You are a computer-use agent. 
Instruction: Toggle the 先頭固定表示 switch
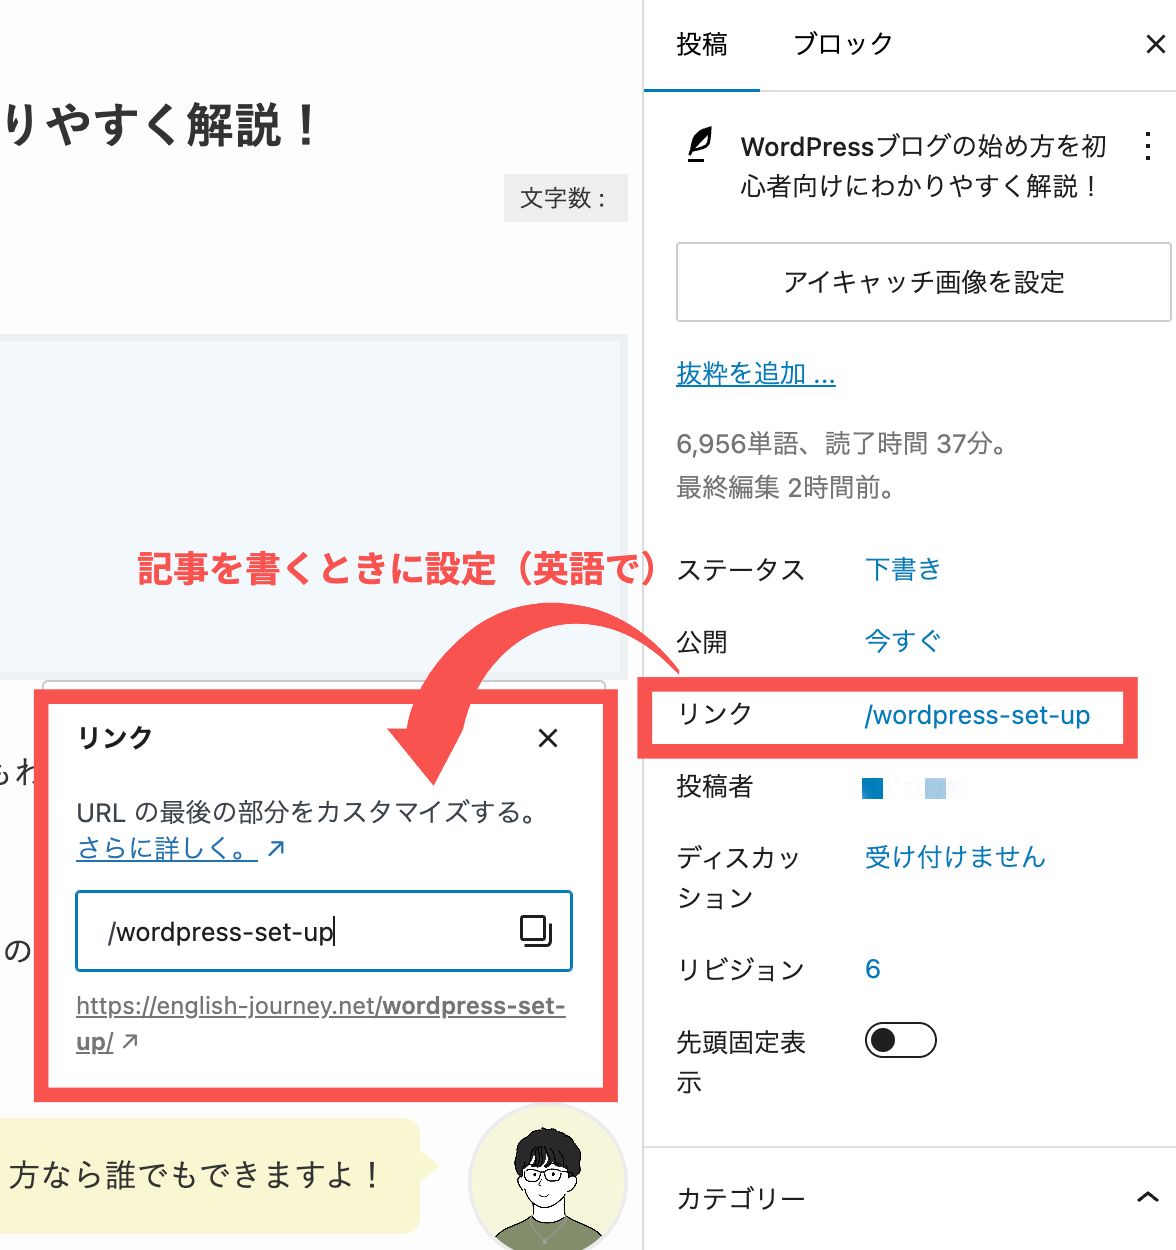[900, 1040]
